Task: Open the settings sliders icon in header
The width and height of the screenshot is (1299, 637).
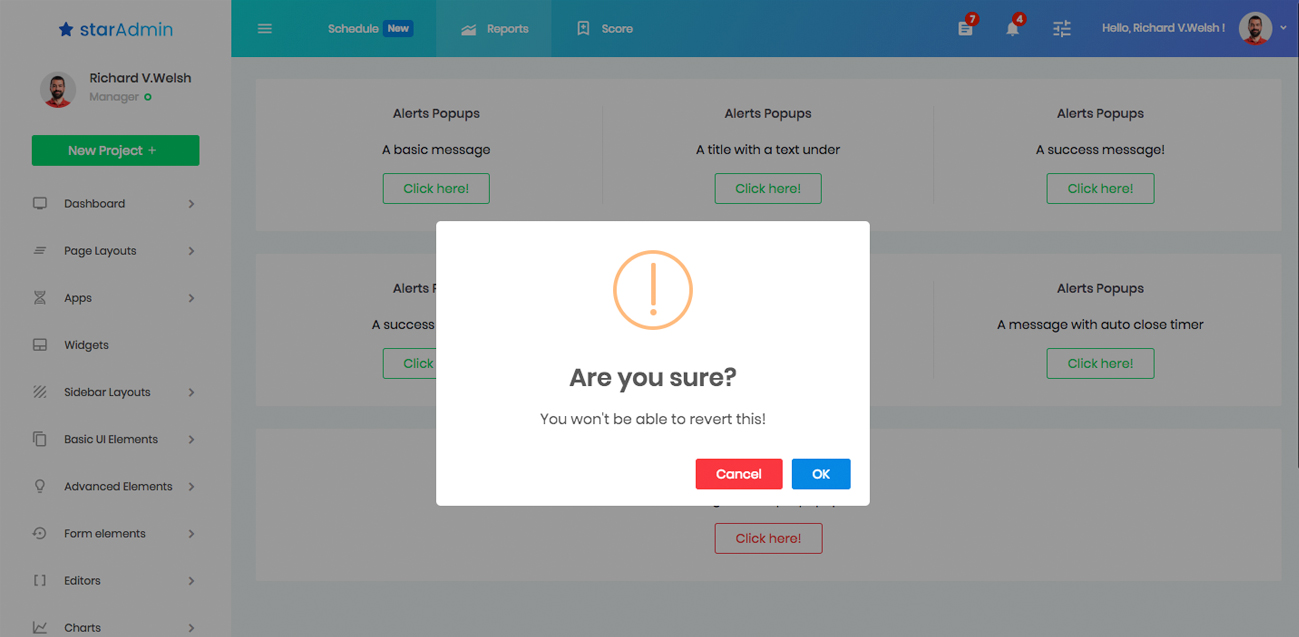Action: coord(1061,29)
